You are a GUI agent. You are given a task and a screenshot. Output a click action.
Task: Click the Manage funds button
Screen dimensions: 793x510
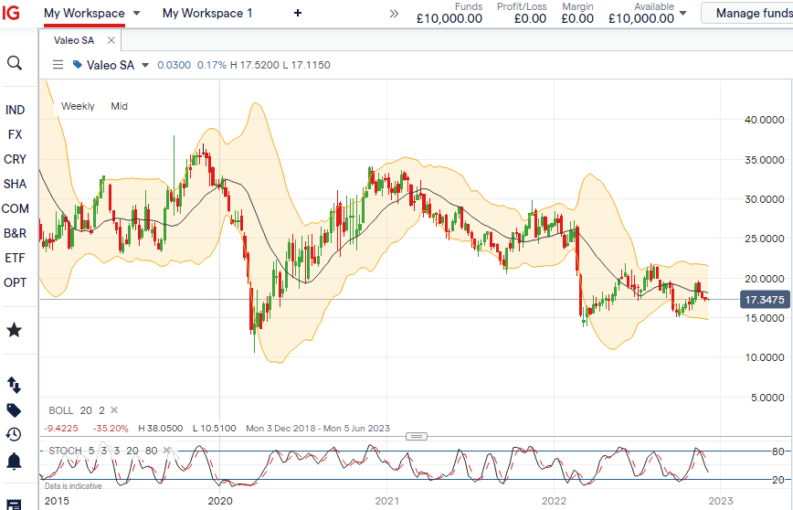pyautogui.click(x=749, y=13)
